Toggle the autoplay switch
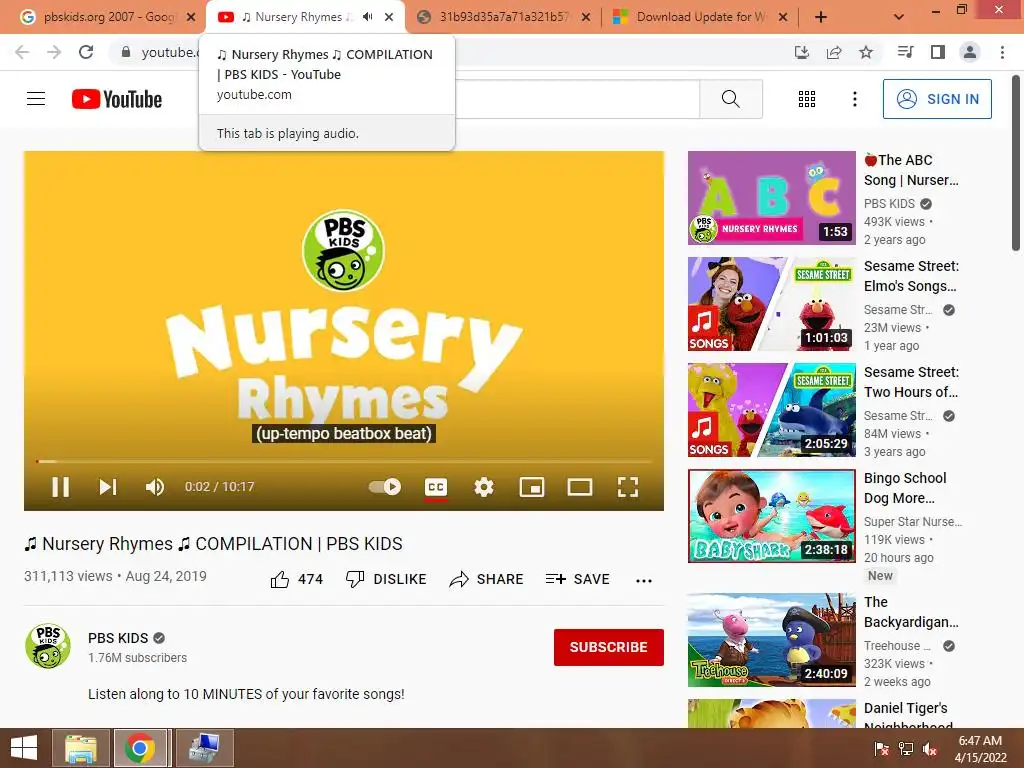This screenshot has height=768, width=1024. [x=385, y=487]
